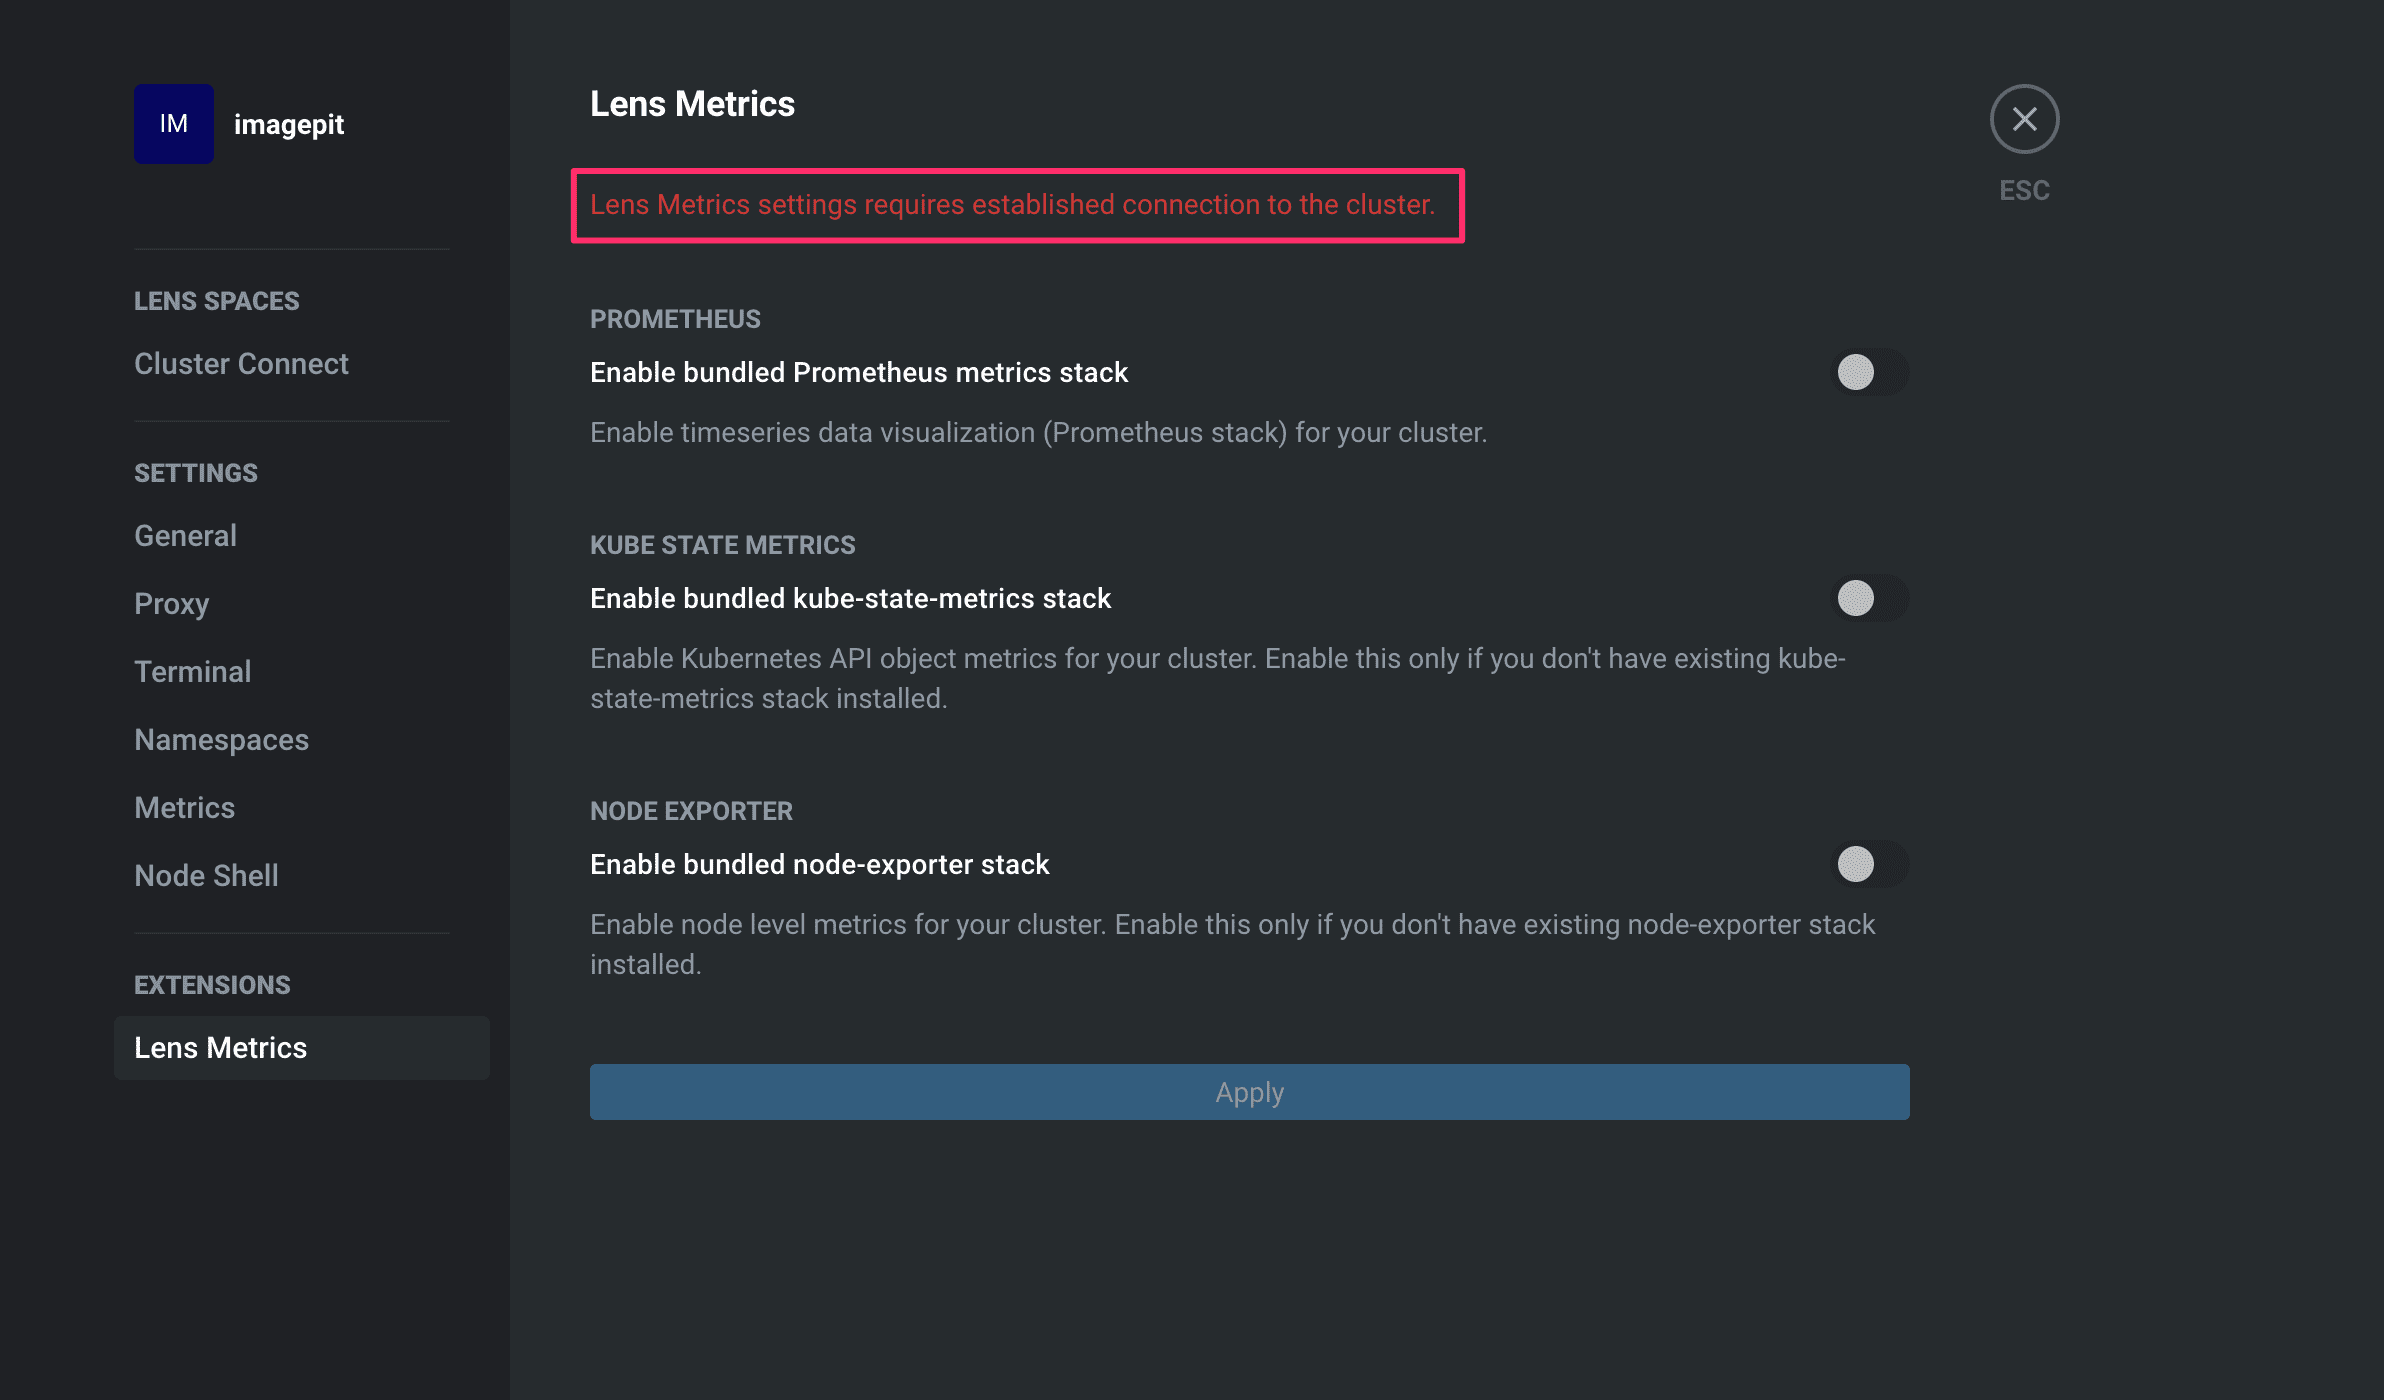Viewport: 2384px width, 1400px height.
Task: Toggle bundled Prometheus metrics stack switch
Action: click(1868, 372)
